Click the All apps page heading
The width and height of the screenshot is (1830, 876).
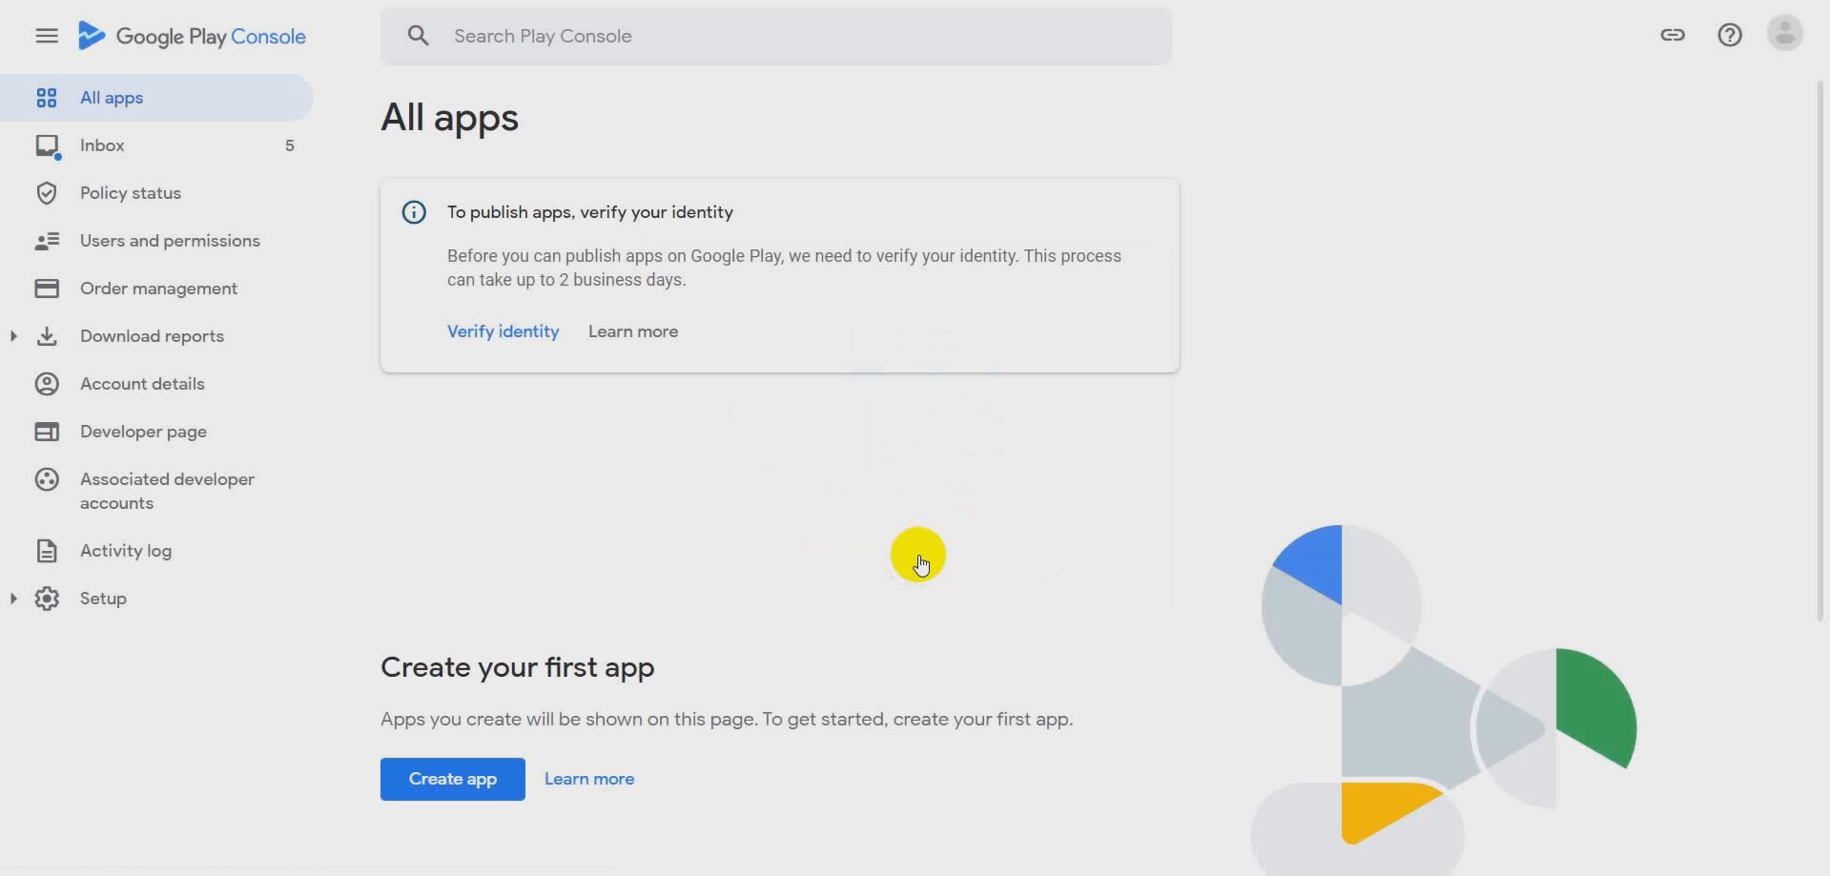coord(449,118)
